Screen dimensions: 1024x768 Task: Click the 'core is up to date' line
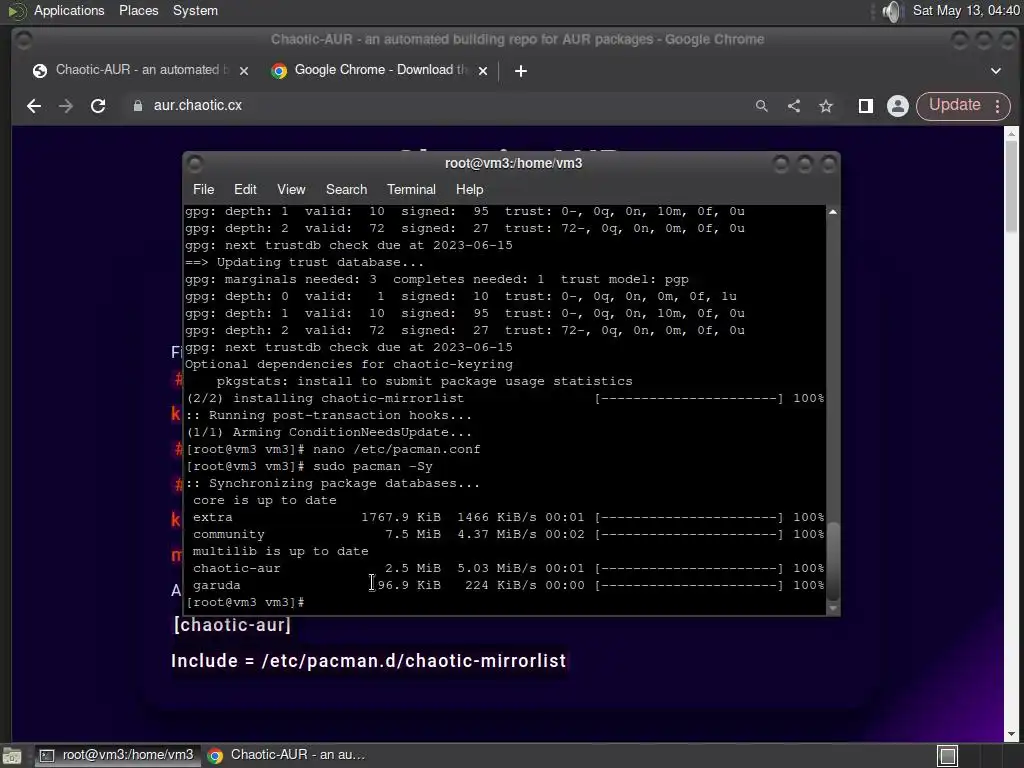click(264, 500)
